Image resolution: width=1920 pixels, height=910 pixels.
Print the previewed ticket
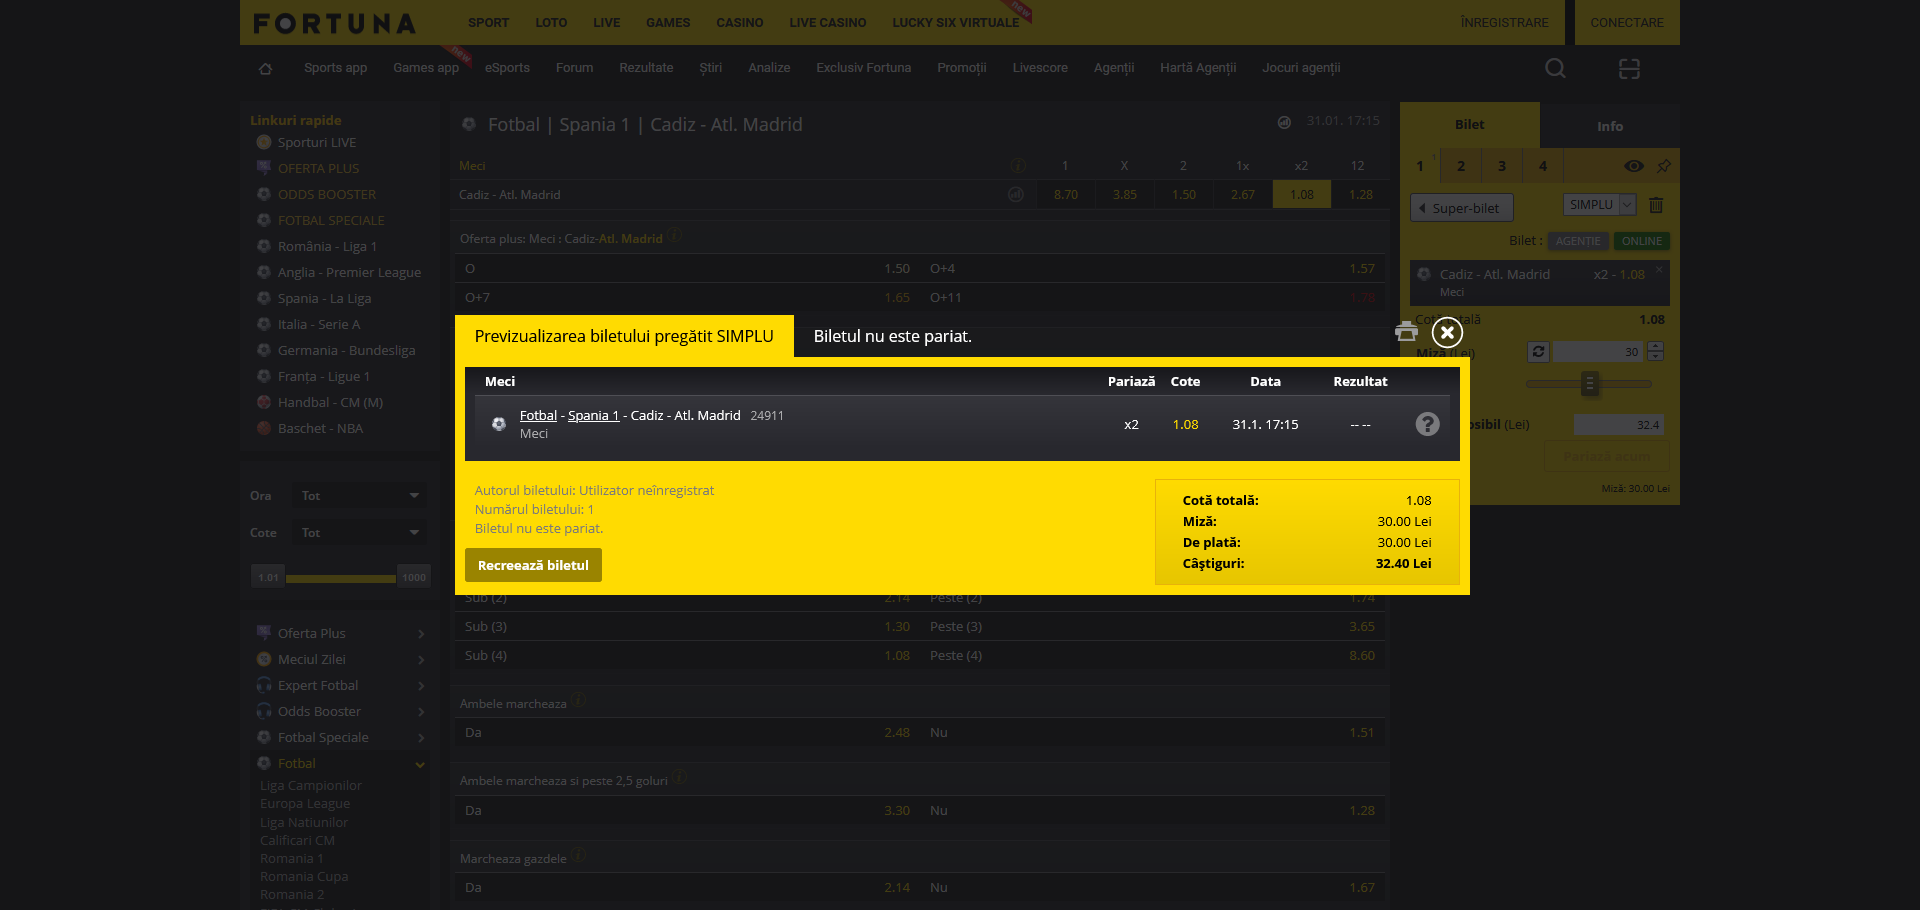point(1407,332)
